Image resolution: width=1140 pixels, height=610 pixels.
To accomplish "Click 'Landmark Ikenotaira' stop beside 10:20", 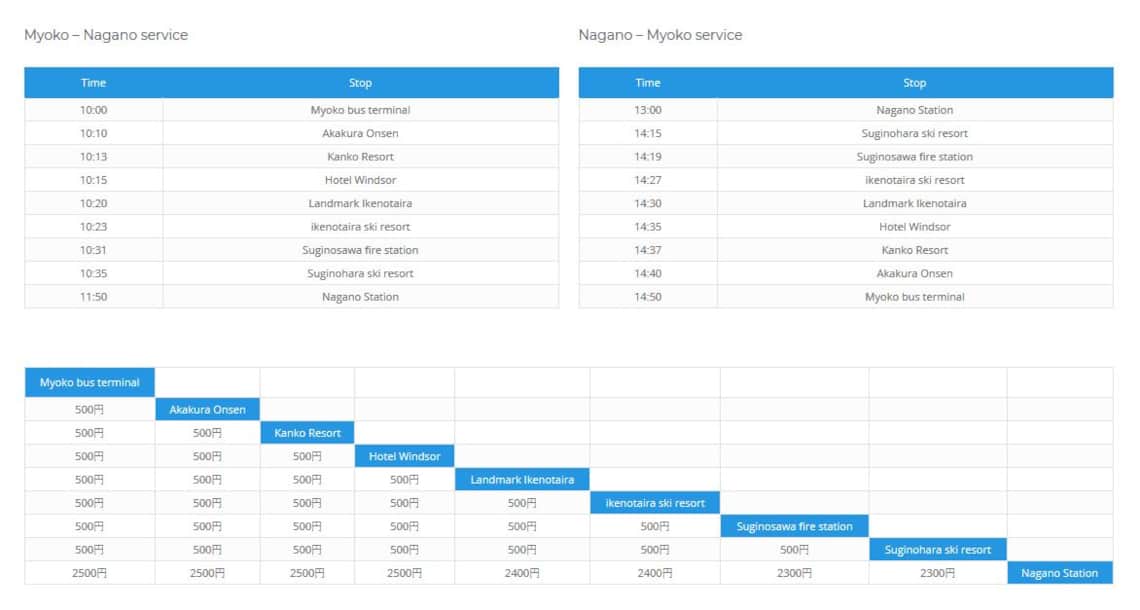I will [x=361, y=203].
